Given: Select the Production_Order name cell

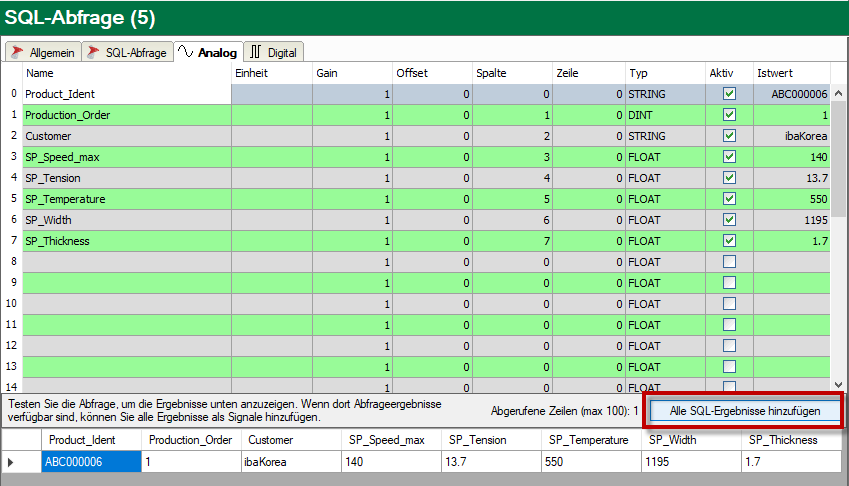Looking at the screenshot, I should [x=127, y=115].
